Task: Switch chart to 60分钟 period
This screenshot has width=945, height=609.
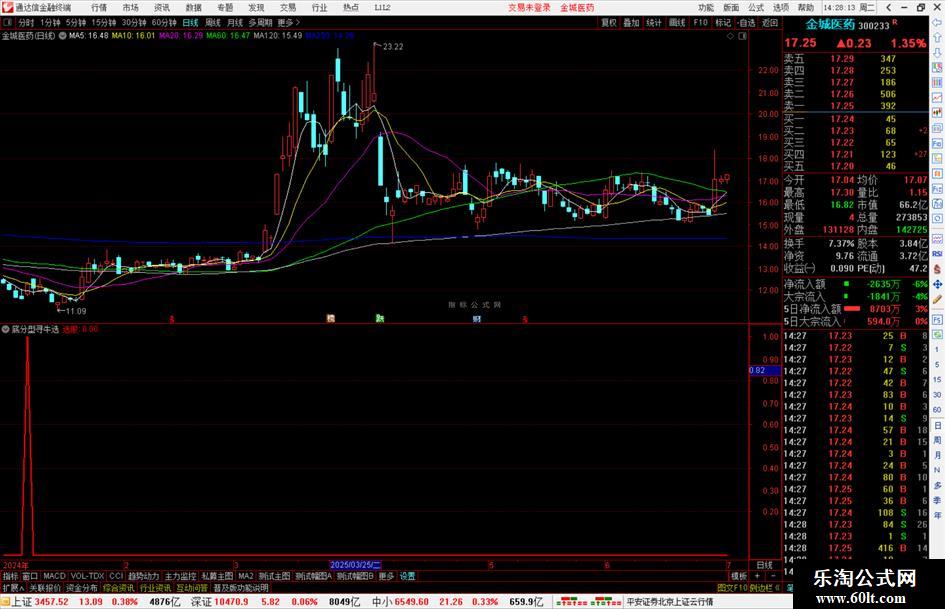Action: coord(164,22)
